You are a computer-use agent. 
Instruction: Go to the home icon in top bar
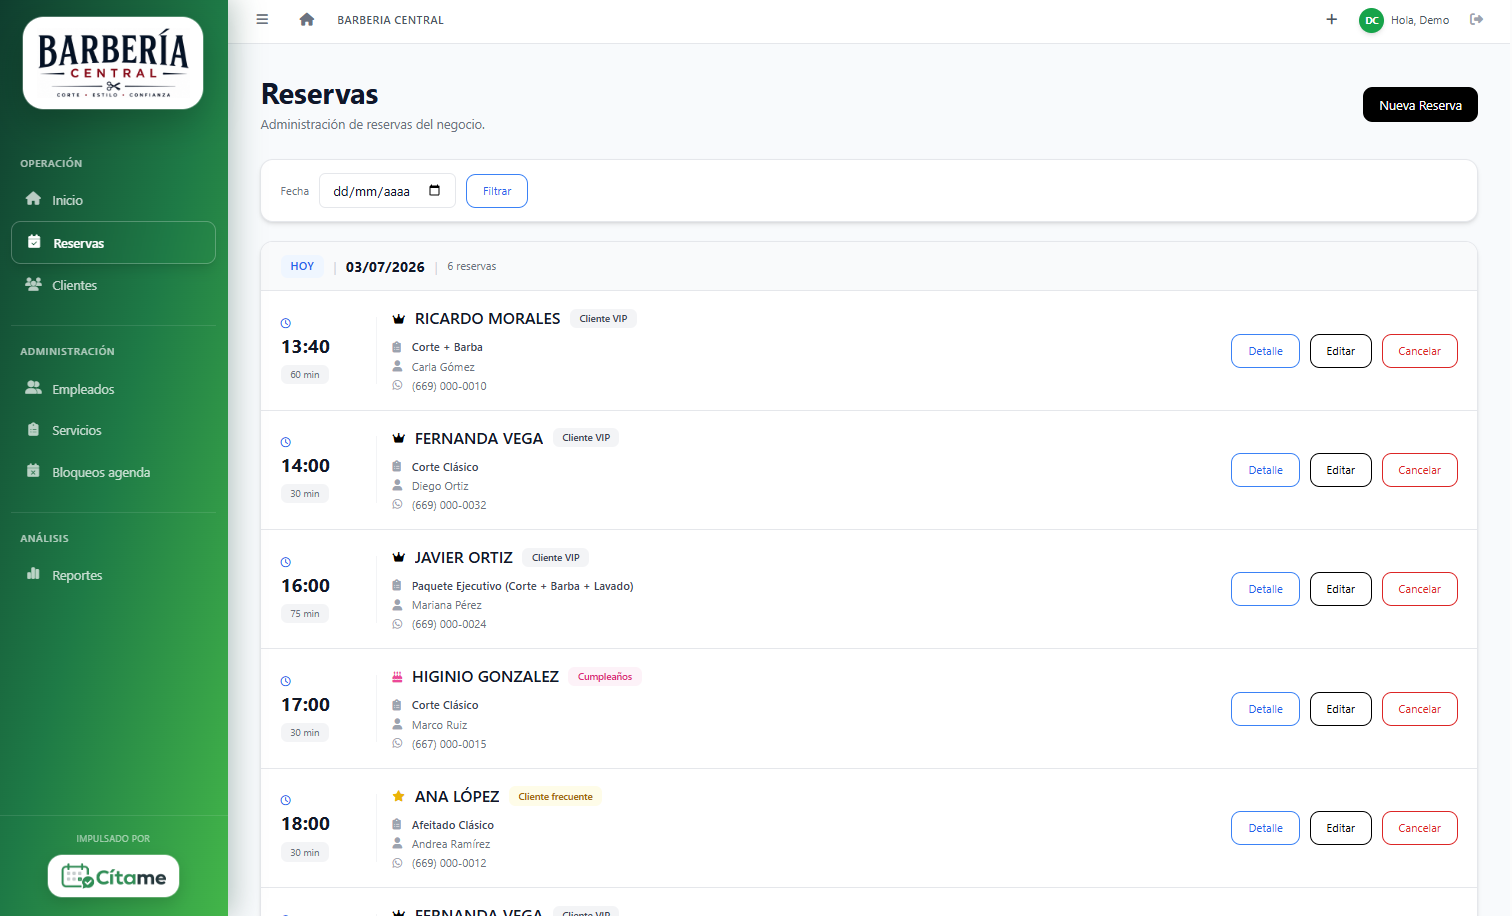tap(307, 19)
